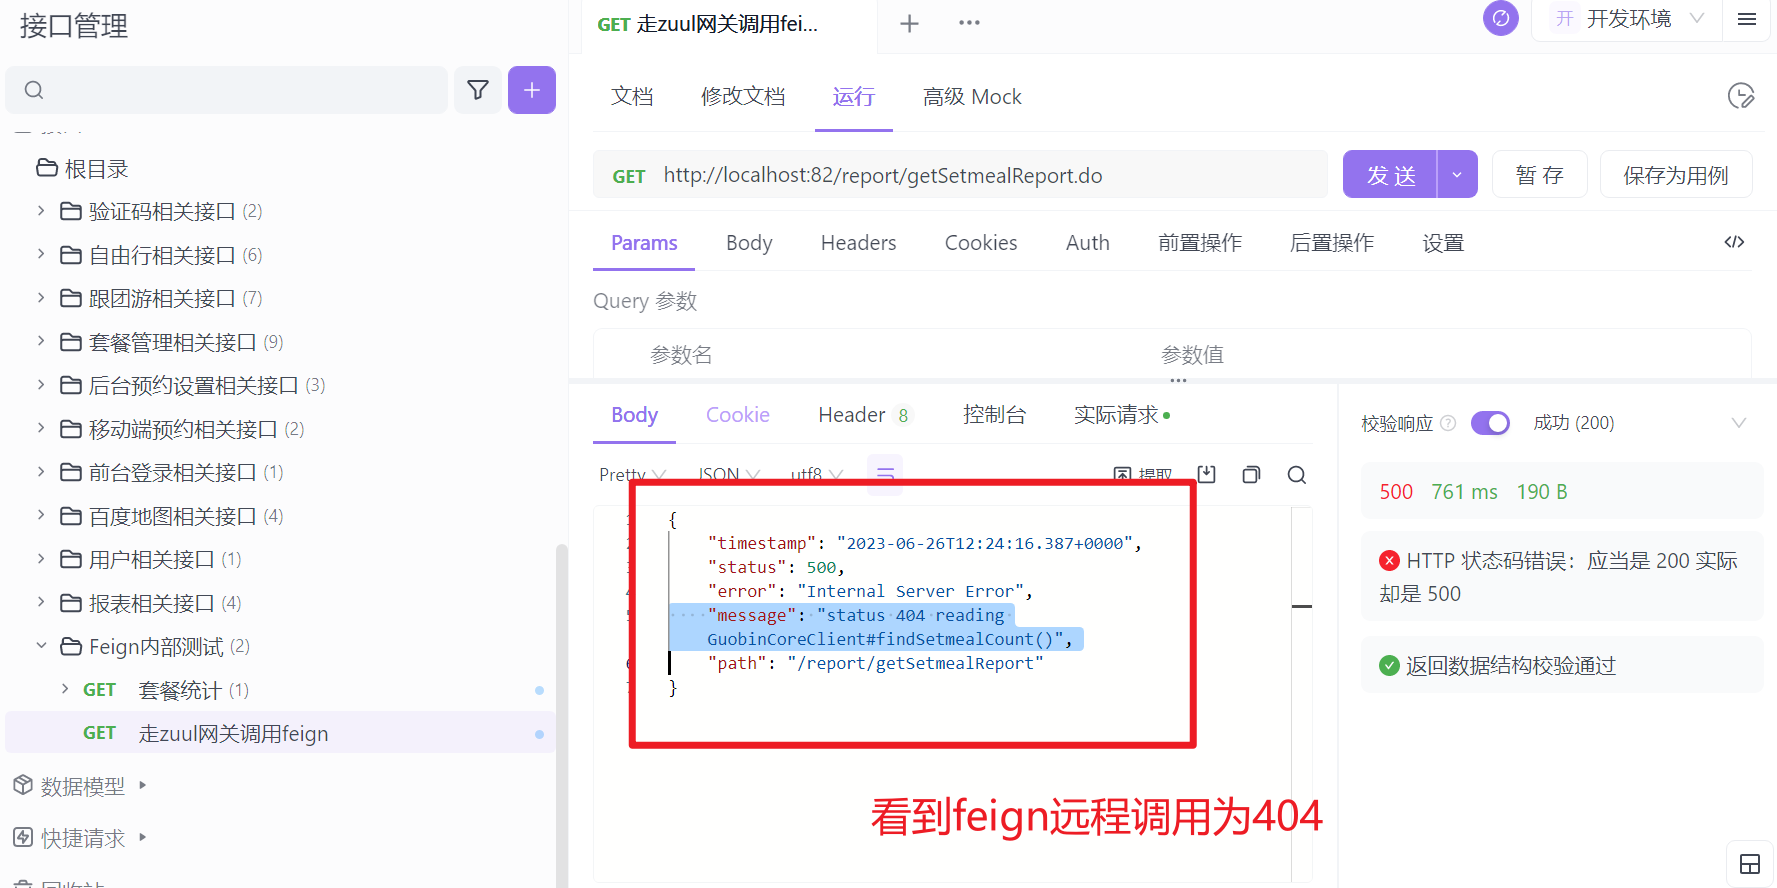This screenshot has height=888, width=1777.
Task: Switch to the 高级 Mock tab
Action: point(972,96)
